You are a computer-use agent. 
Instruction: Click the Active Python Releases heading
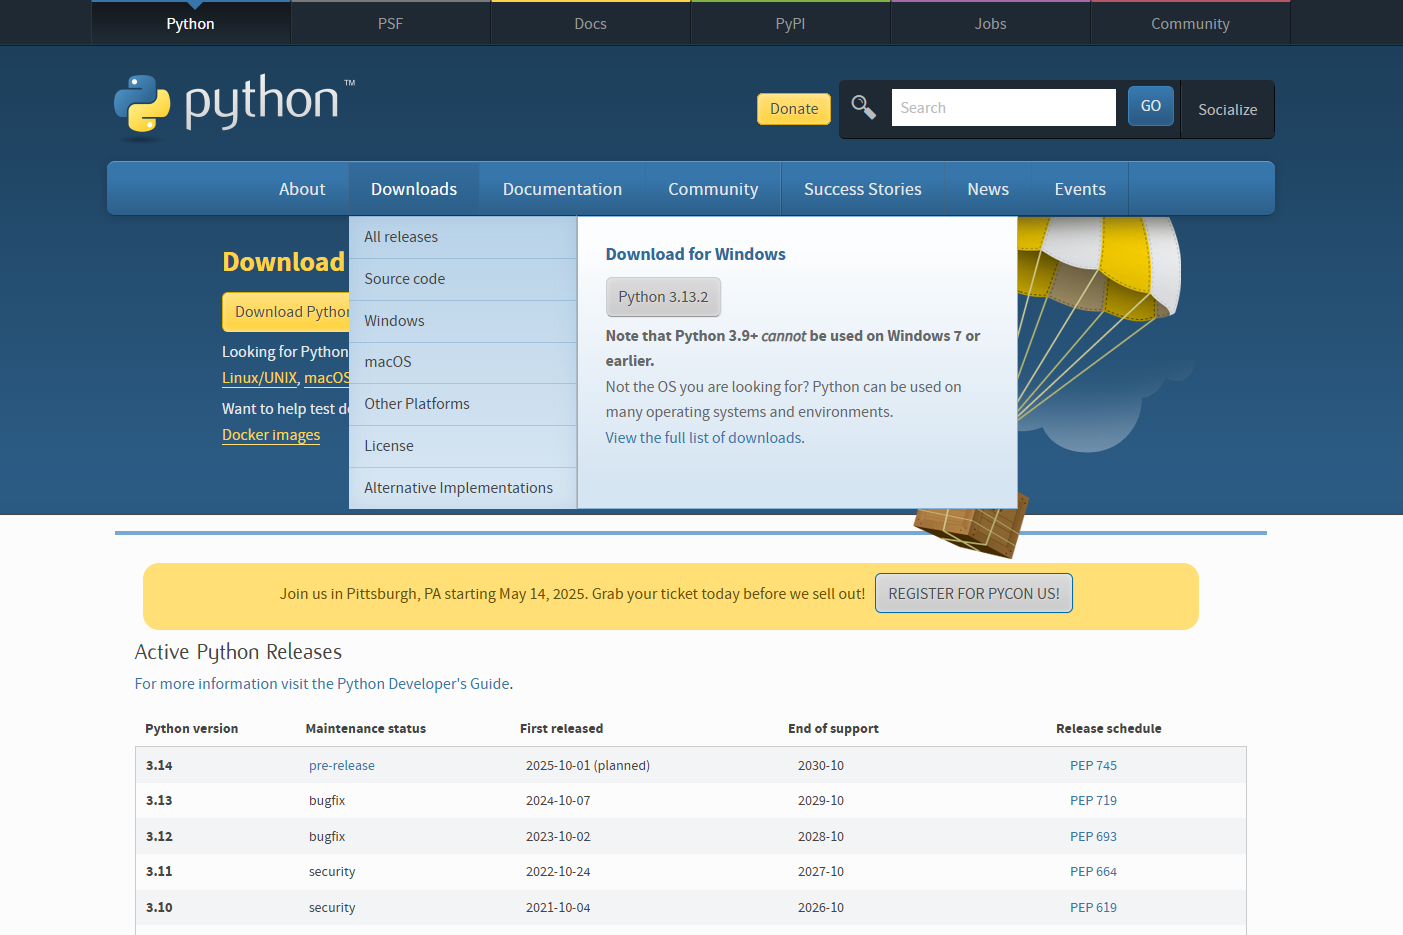tap(238, 652)
